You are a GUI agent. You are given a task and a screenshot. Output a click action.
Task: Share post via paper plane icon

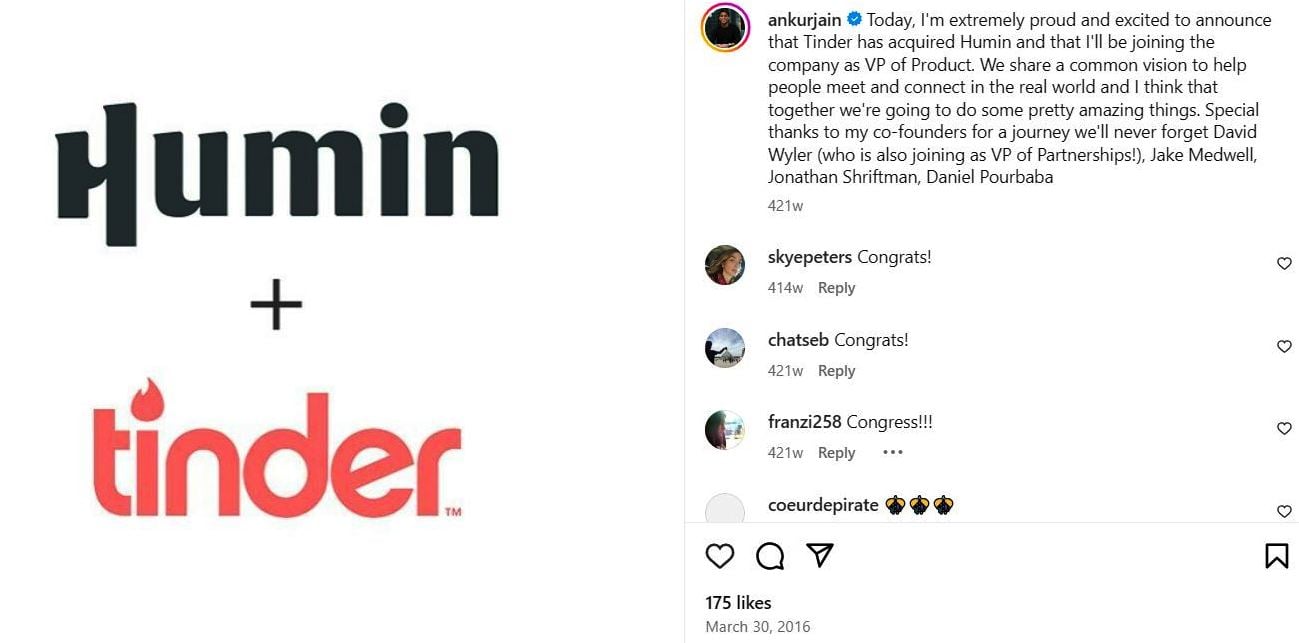tap(820, 556)
